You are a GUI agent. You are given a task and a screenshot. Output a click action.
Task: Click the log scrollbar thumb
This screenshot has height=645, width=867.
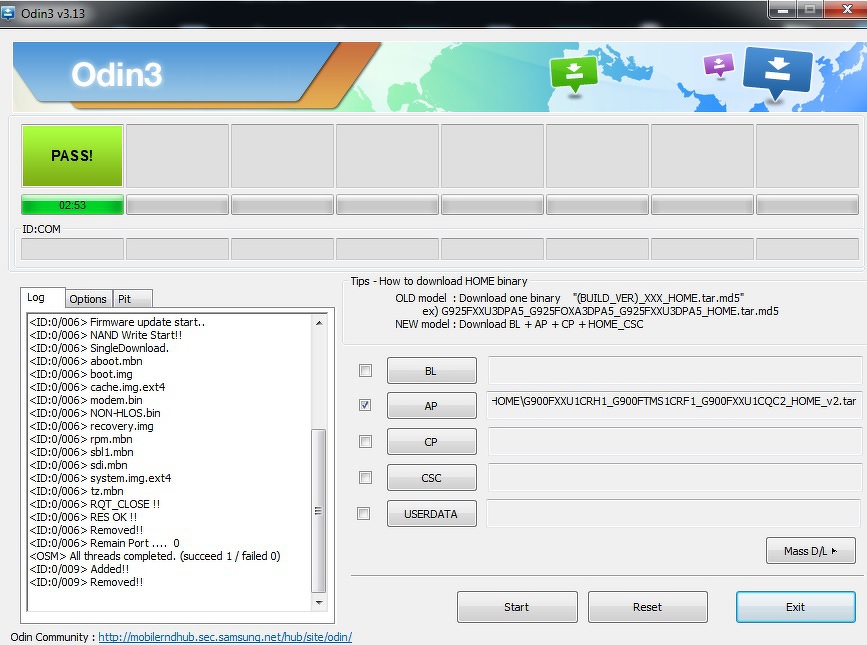point(318,511)
